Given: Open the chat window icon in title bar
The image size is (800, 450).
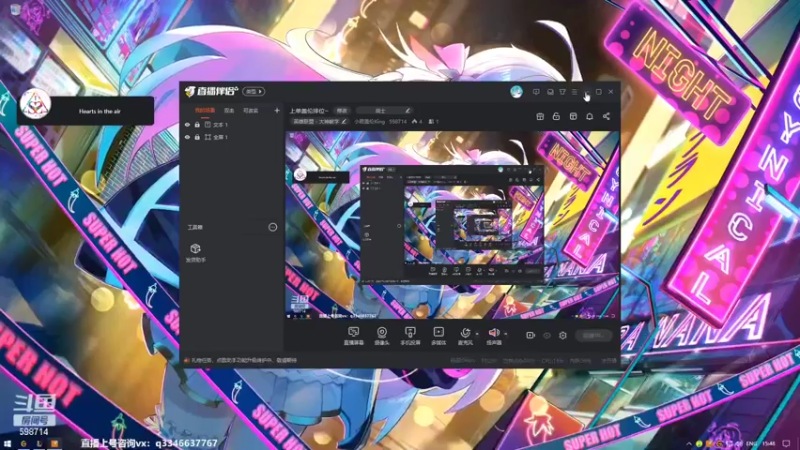Looking at the screenshot, I should coord(550,92).
